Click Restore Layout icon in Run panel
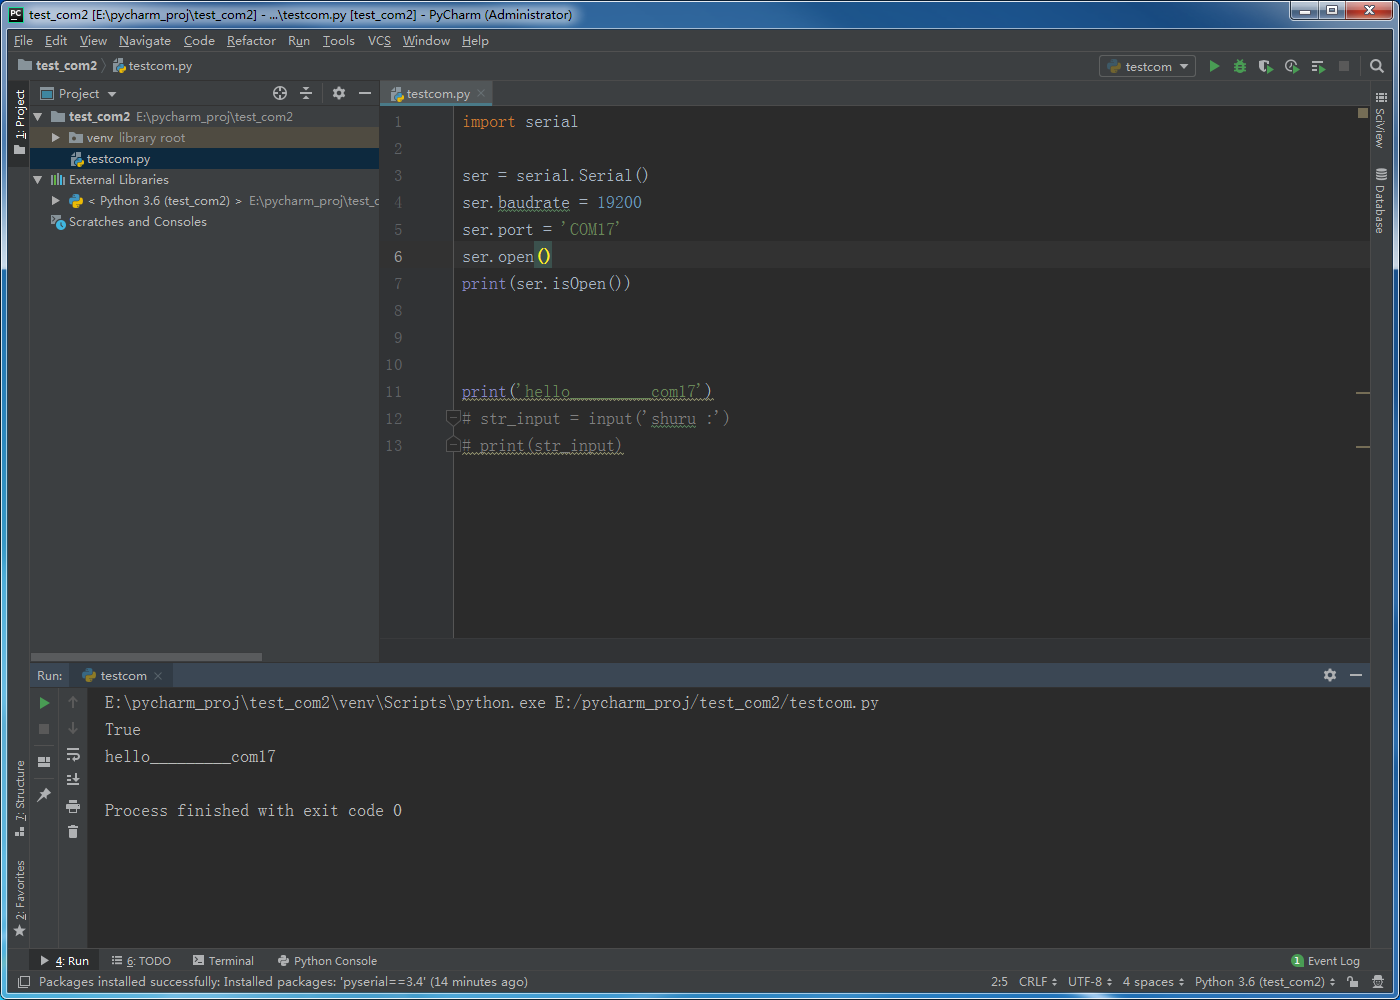 pos(44,762)
